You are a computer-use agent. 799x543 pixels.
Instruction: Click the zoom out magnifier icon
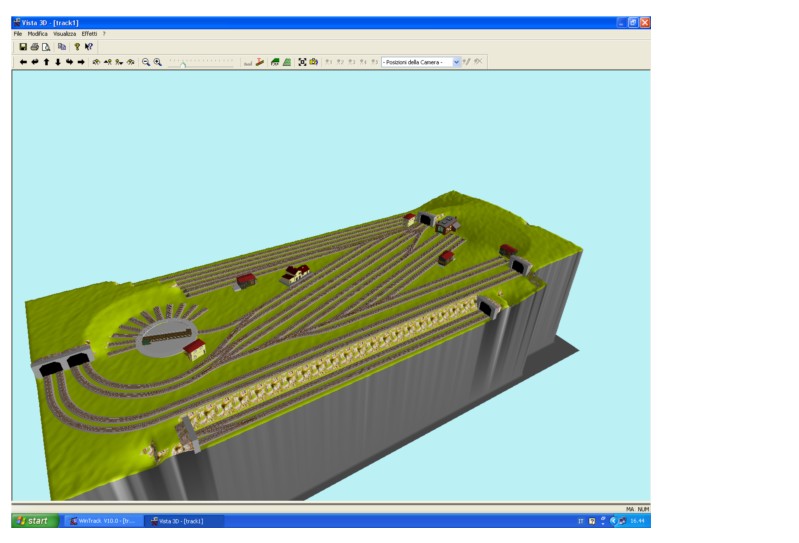coord(146,62)
